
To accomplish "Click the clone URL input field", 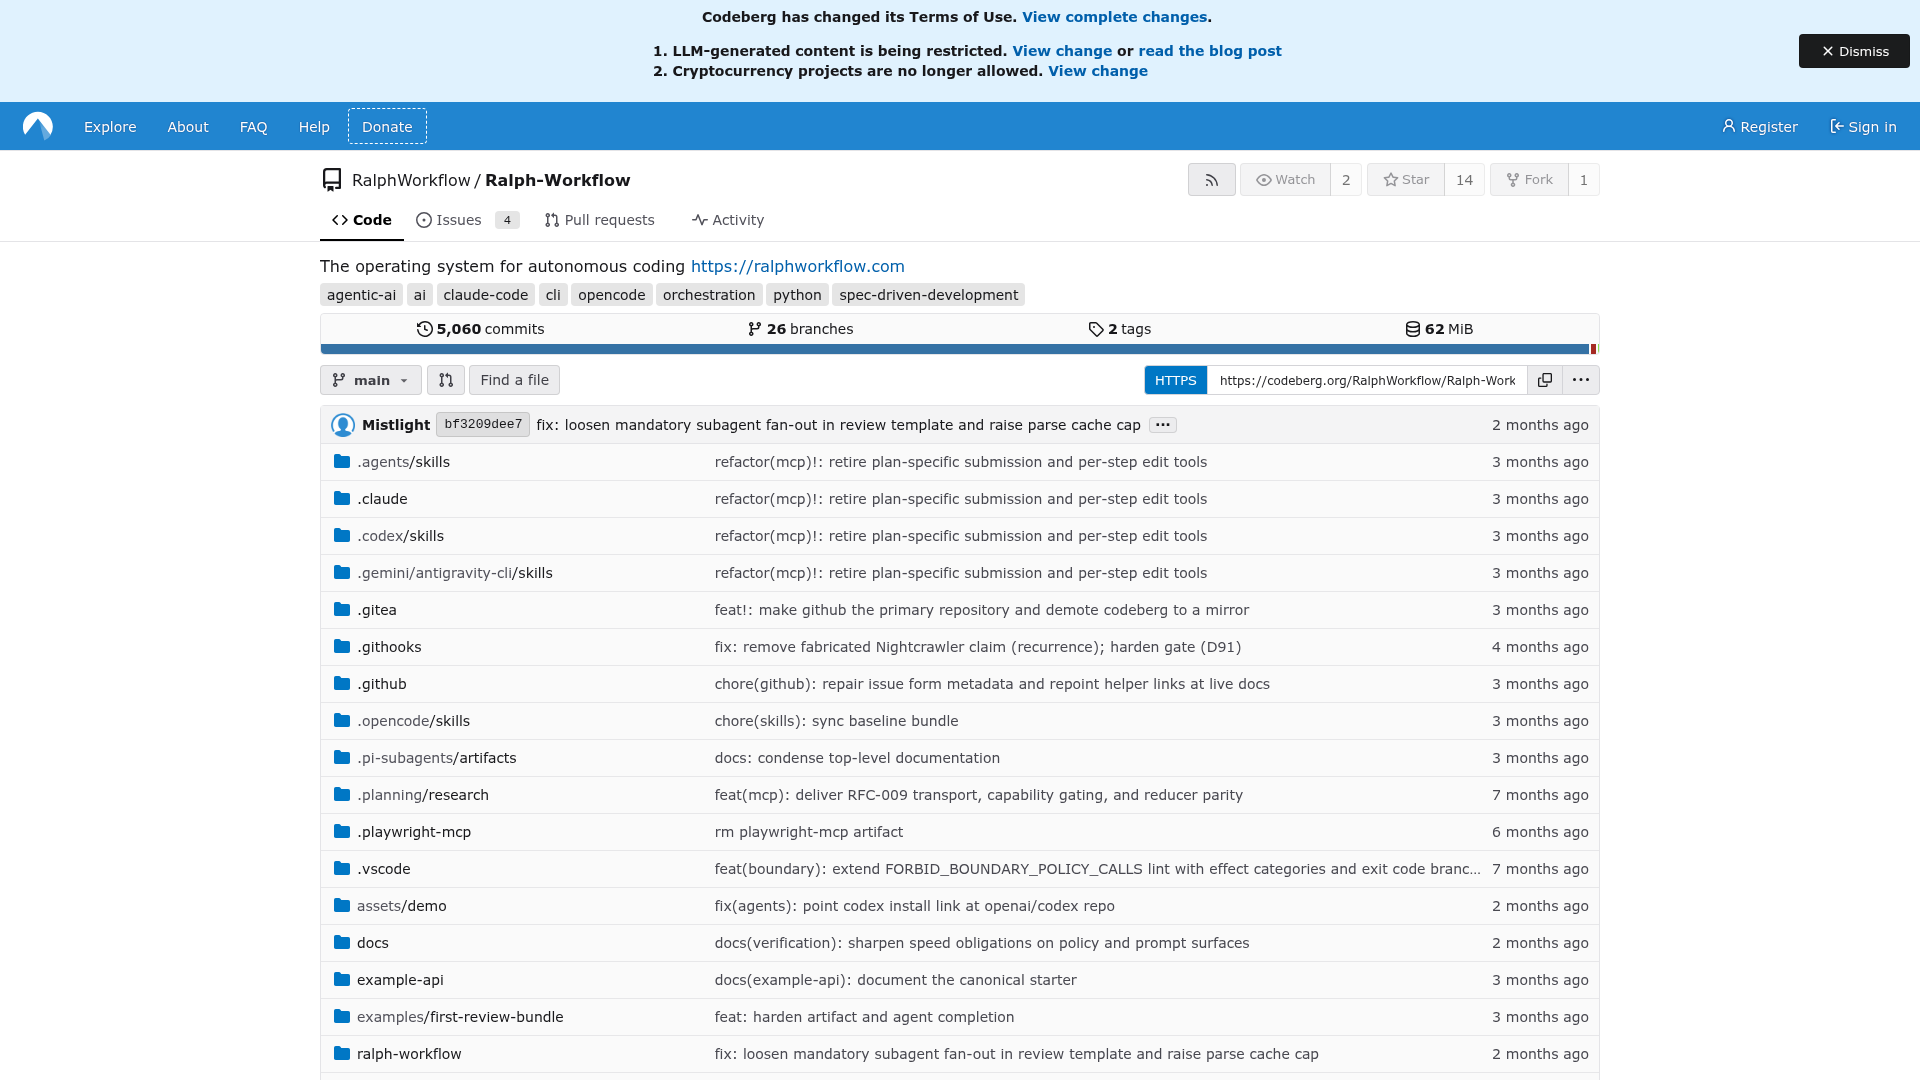I will coord(1367,380).
